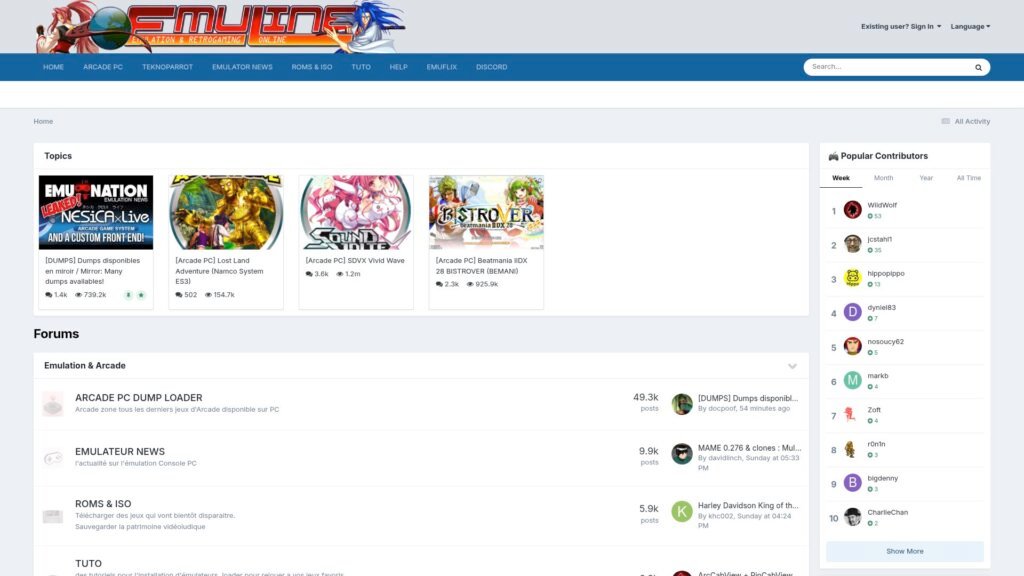This screenshot has height=576, width=1024.
Task: Open bigdenny's letter B avatar
Action: [x=852, y=483]
